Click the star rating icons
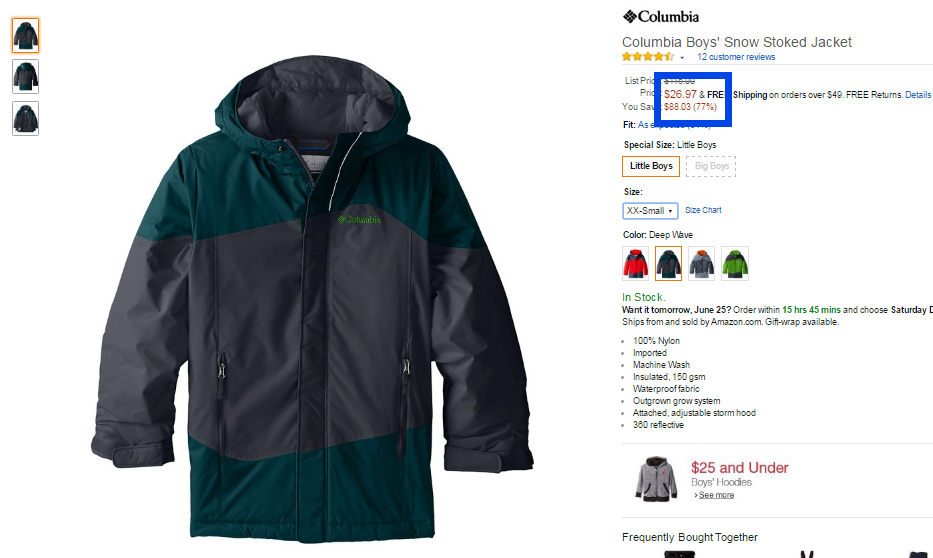 pyautogui.click(x=648, y=57)
